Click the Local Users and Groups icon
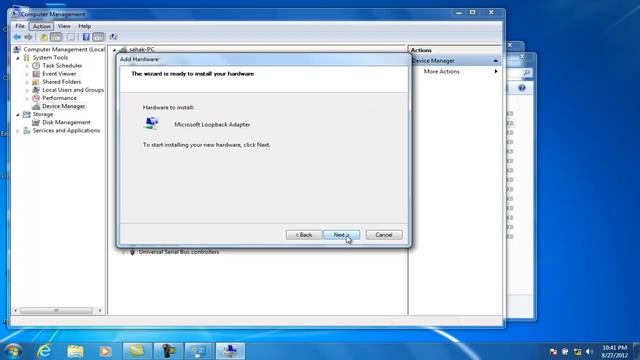The height and width of the screenshot is (360, 640). coord(36,90)
